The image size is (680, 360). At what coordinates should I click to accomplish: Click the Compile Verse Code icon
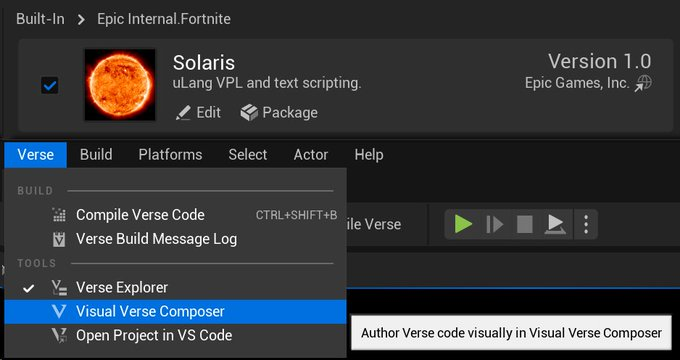point(59,215)
